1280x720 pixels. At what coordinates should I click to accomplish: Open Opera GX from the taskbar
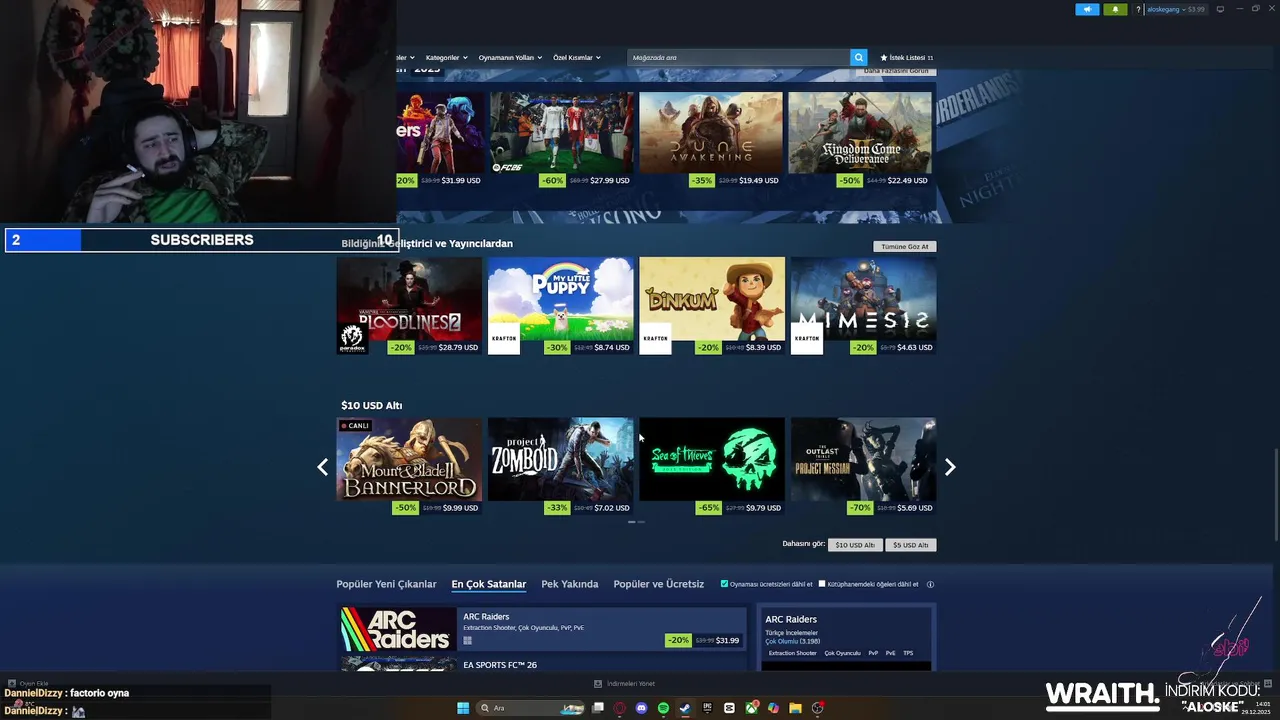(620, 708)
